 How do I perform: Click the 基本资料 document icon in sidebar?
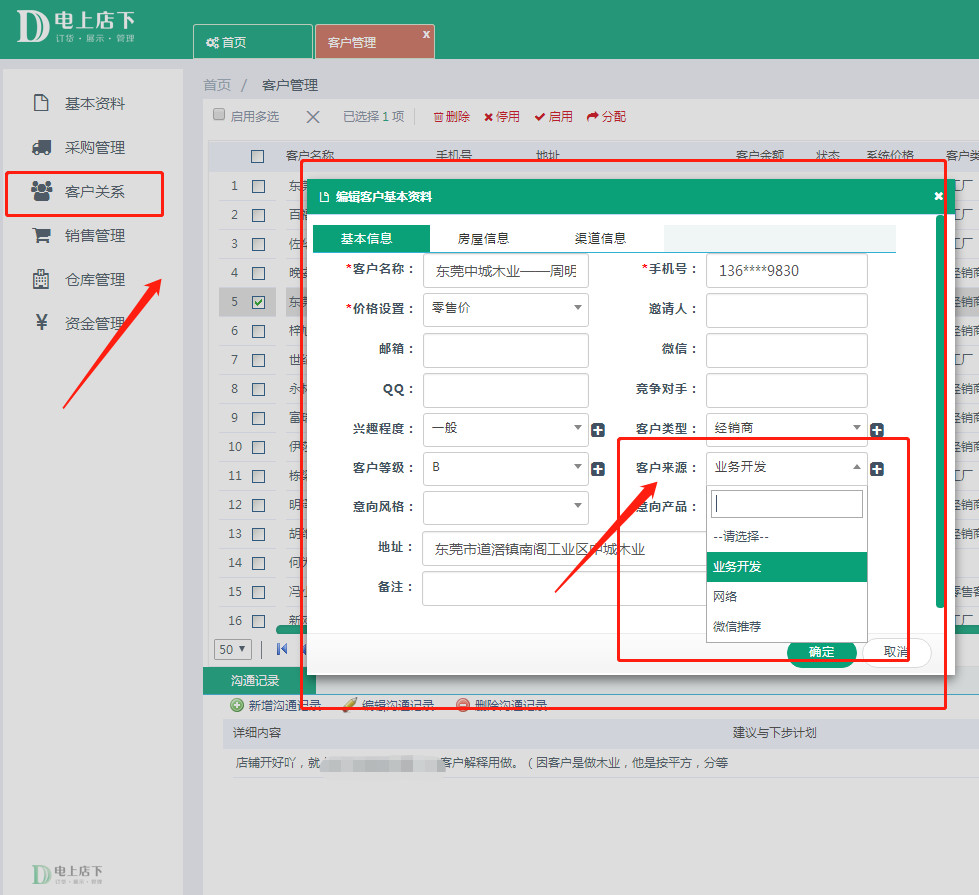[x=41, y=103]
